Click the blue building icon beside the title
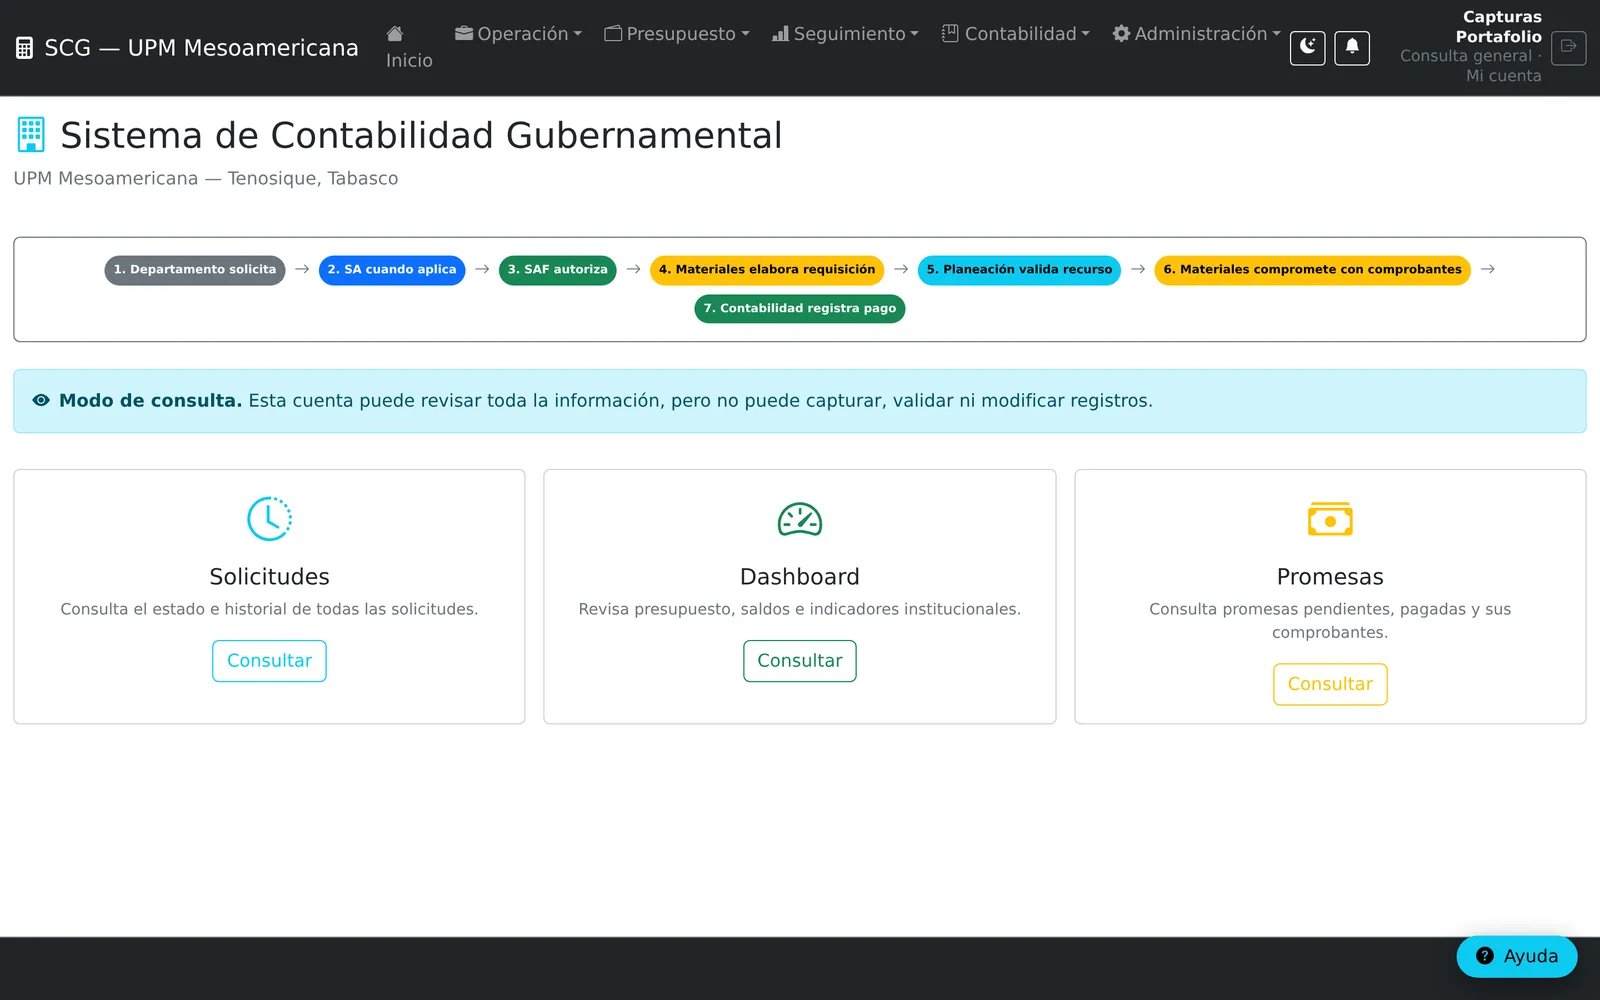1600x1000 pixels. pos(31,135)
